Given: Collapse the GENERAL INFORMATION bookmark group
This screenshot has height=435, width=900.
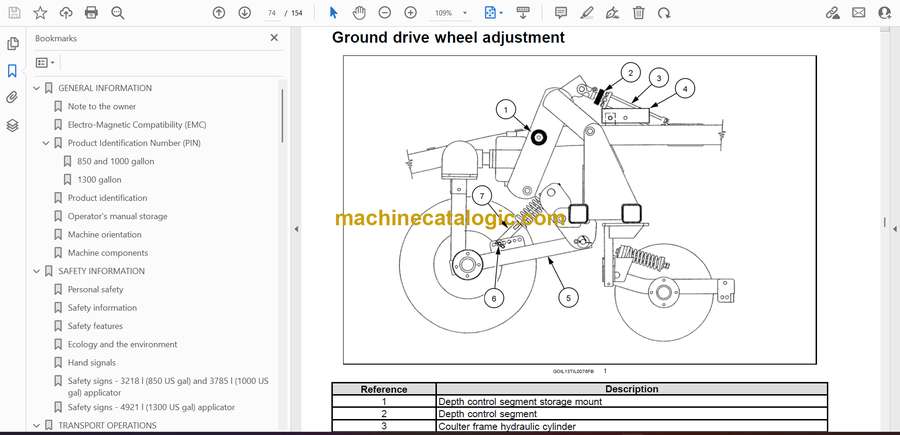Looking at the screenshot, I should 37,88.
